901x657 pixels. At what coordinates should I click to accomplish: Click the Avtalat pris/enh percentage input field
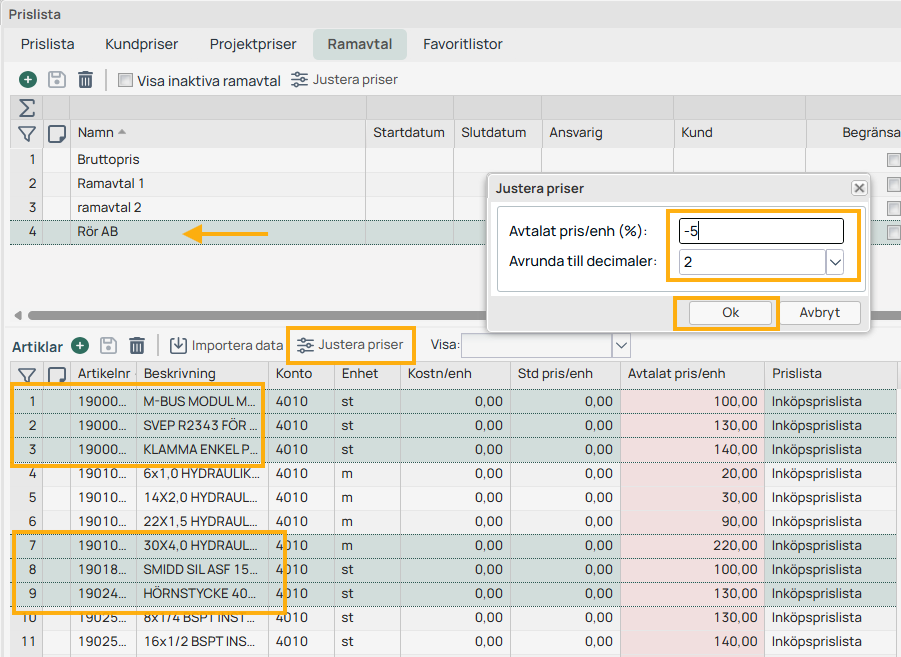[x=761, y=231]
